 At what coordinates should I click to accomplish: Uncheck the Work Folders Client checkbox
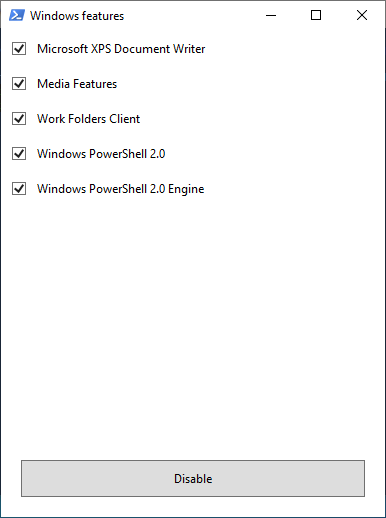point(19,119)
